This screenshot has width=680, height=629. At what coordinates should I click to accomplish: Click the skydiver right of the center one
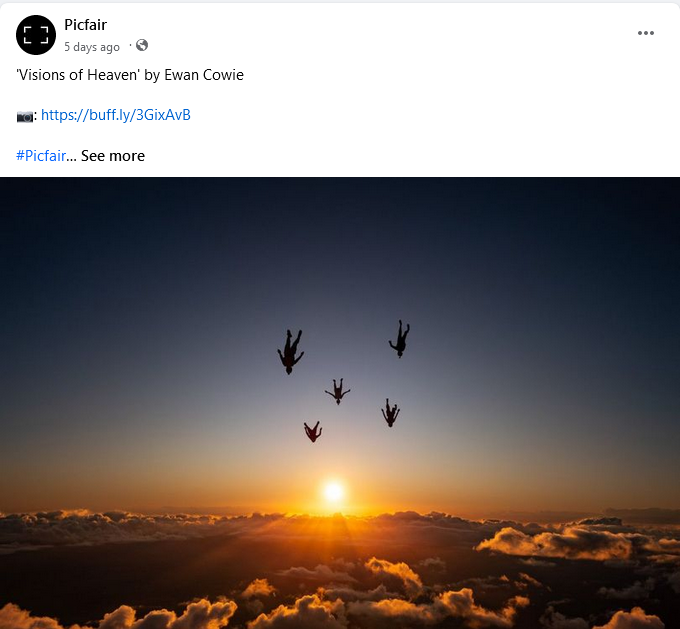[x=390, y=412]
